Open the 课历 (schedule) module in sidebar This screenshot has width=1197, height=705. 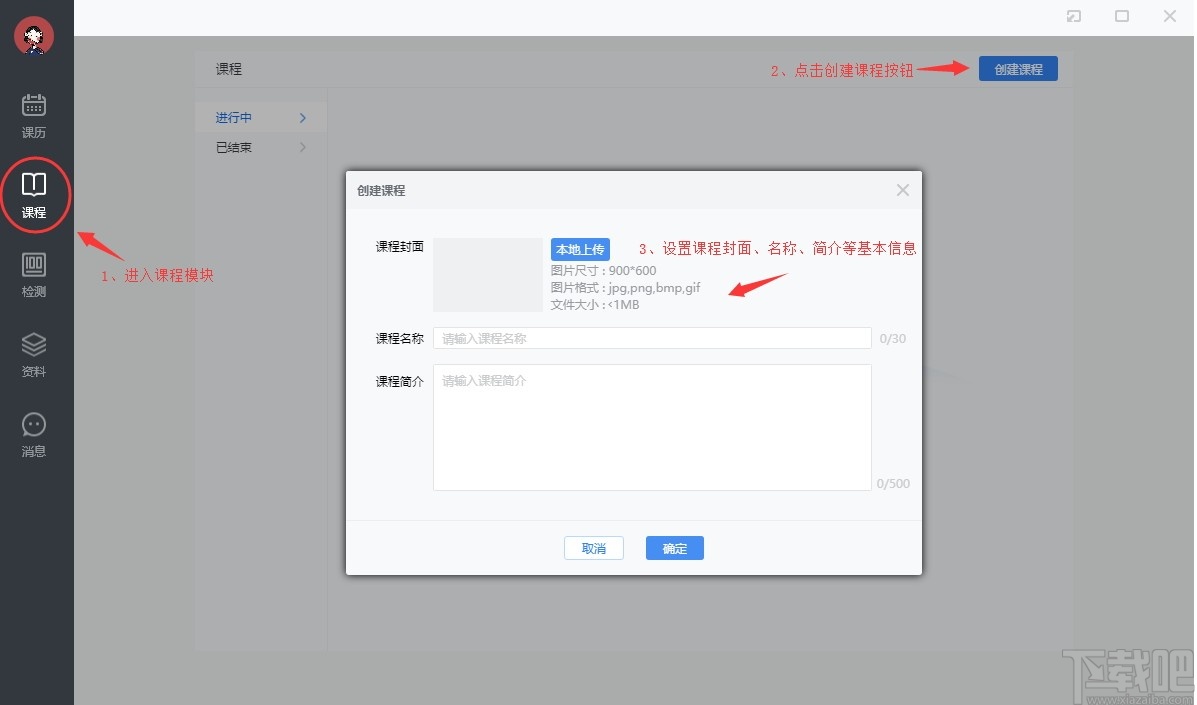tap(34, 112)
